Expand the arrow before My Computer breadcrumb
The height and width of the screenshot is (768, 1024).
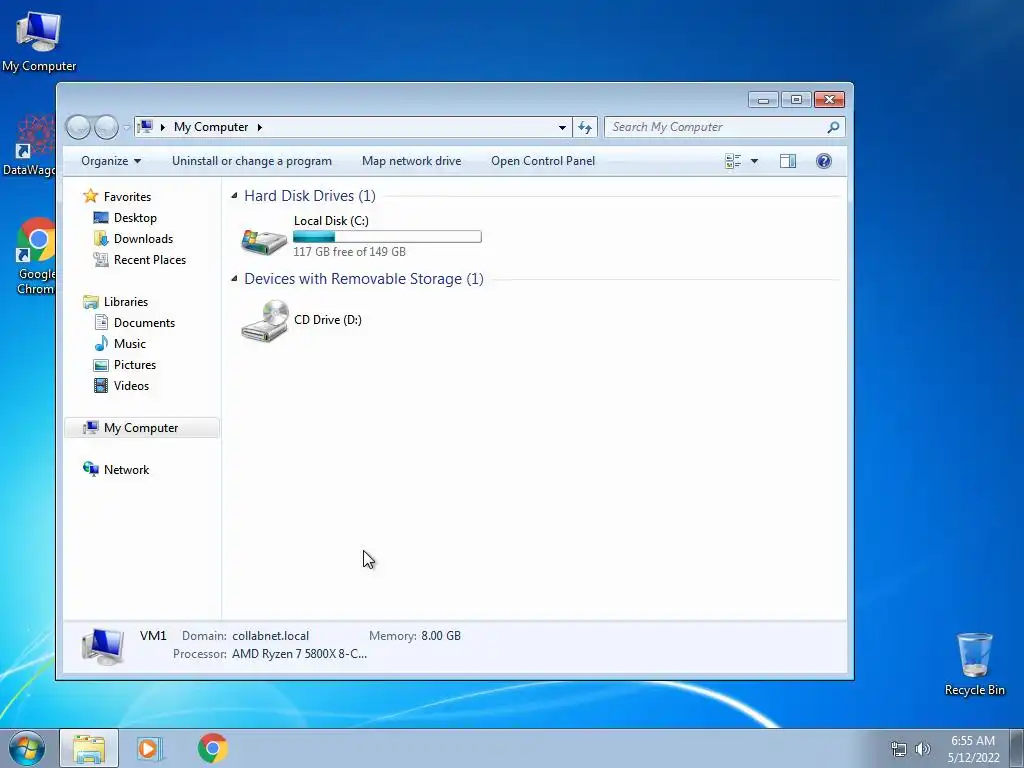[163, 127]
